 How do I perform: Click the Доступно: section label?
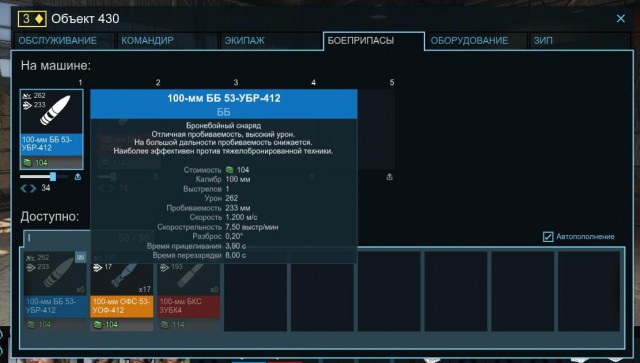tap(50, 216)
